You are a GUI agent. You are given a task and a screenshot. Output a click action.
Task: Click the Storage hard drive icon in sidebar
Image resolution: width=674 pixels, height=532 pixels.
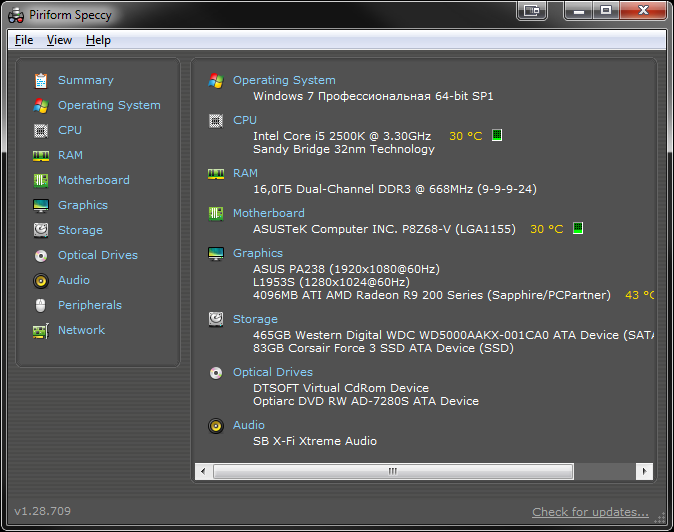[x=41, y=230]
